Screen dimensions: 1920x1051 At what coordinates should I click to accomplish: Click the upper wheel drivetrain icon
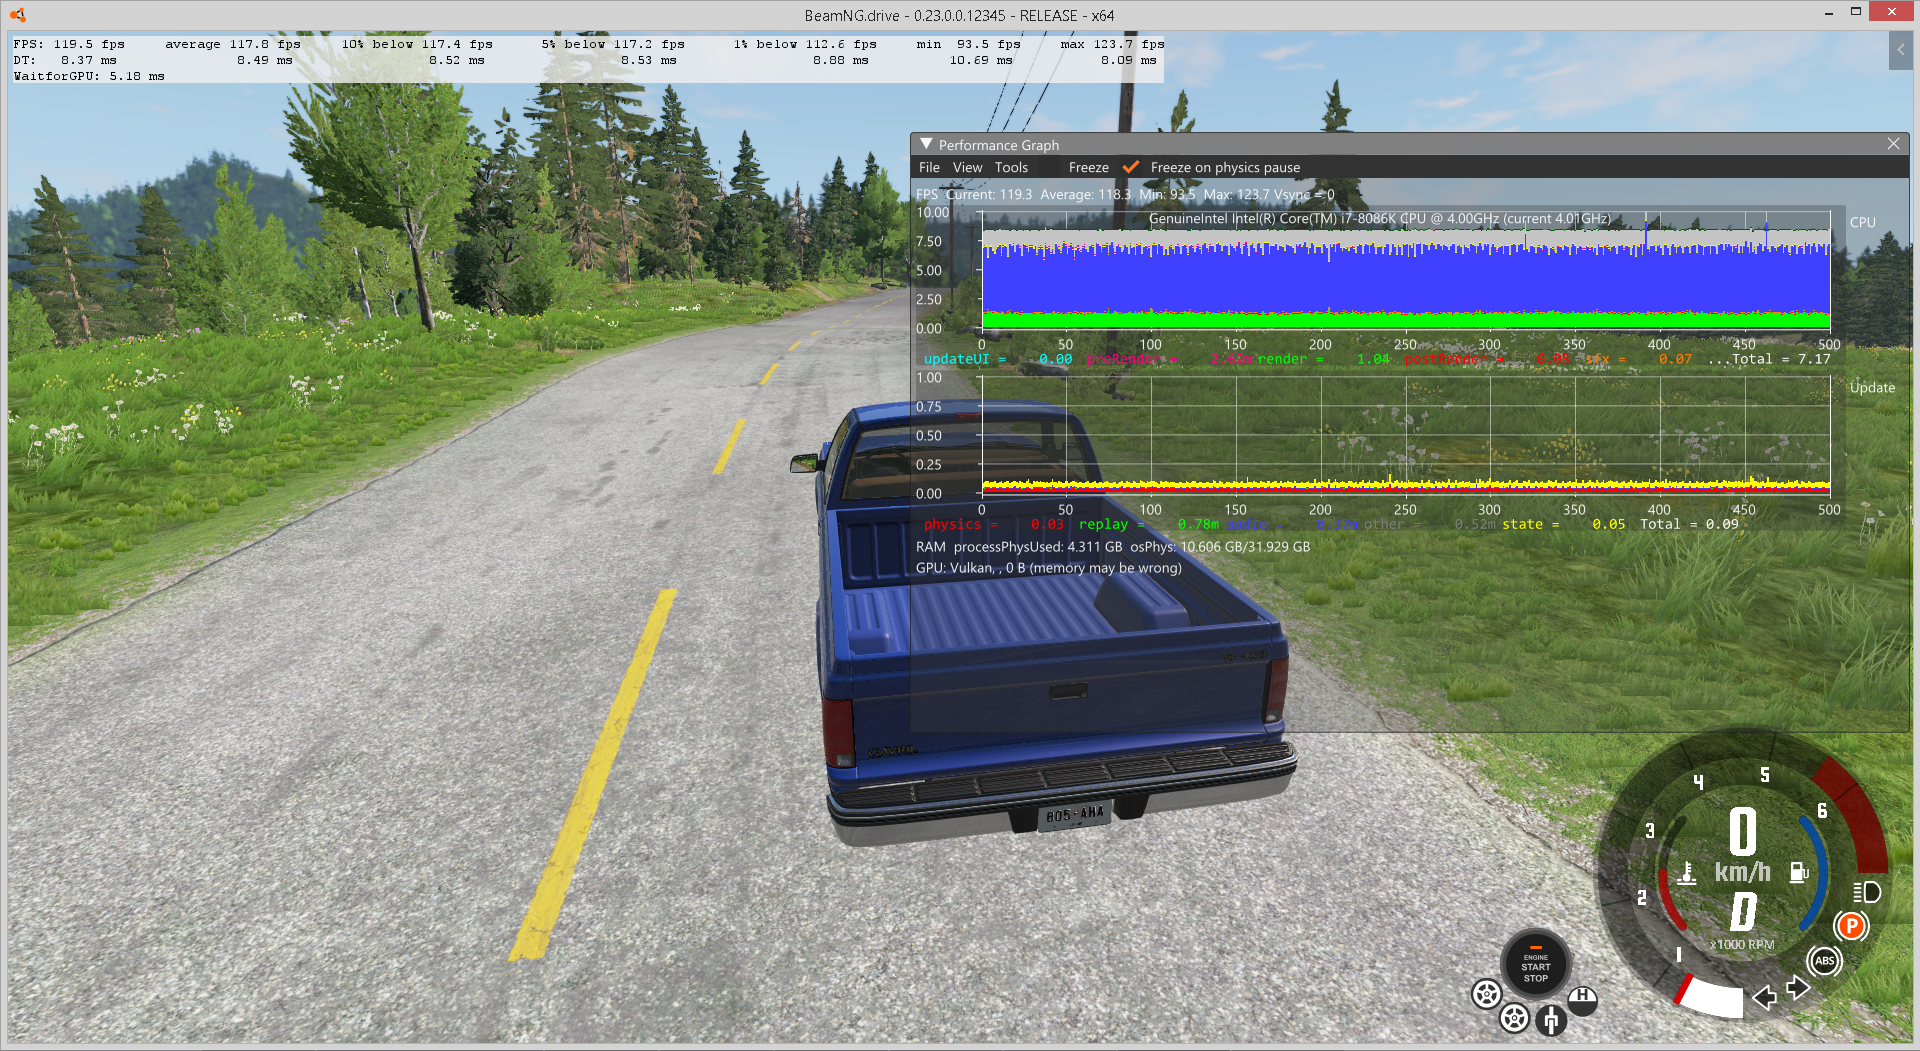[1486, 994]
